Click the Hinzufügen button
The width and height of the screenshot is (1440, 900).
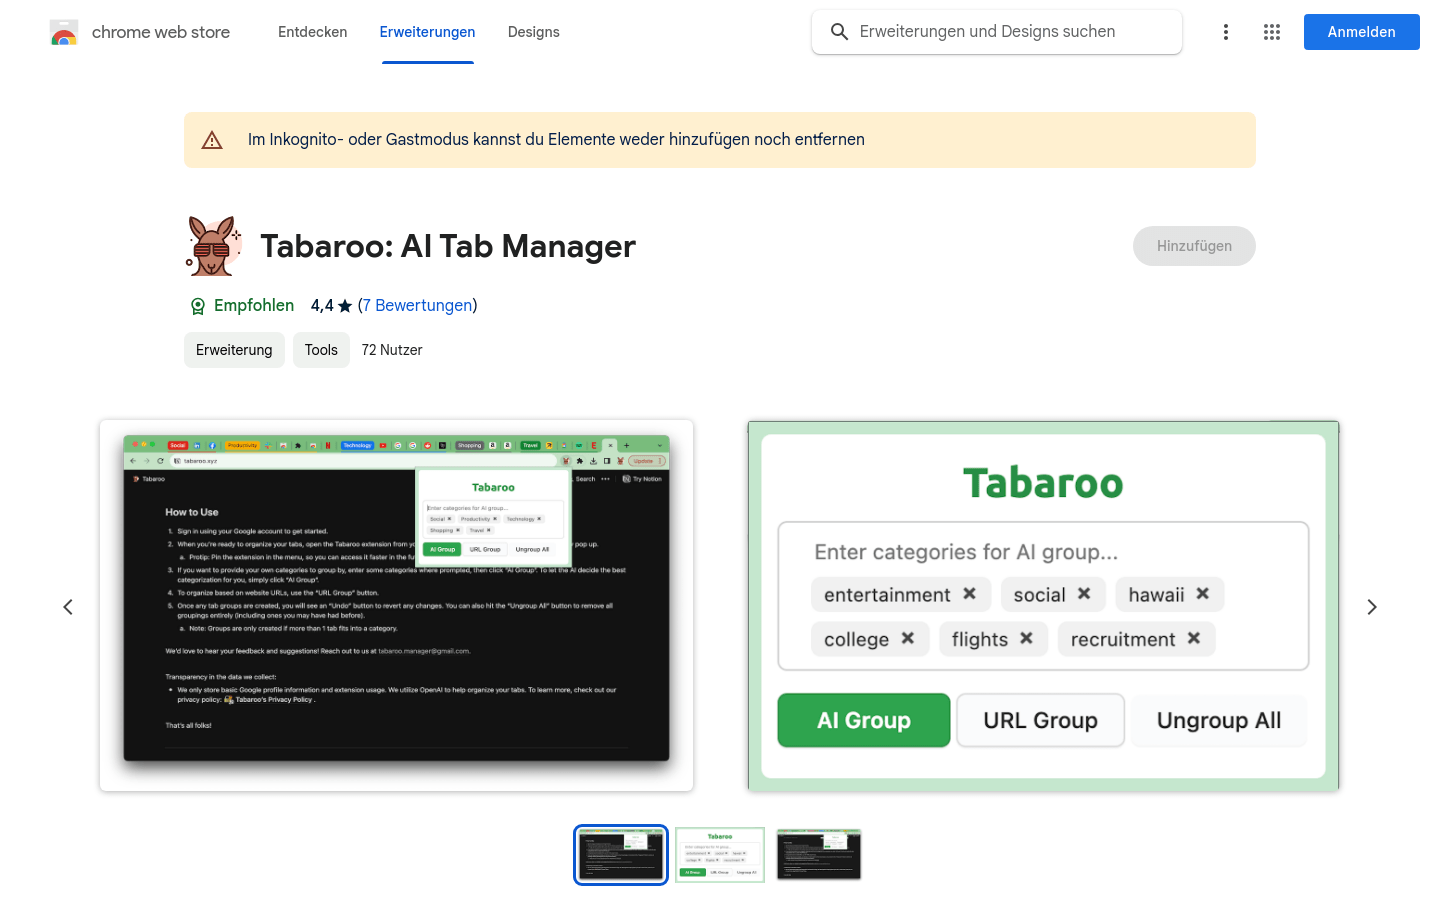[1194, 246]
